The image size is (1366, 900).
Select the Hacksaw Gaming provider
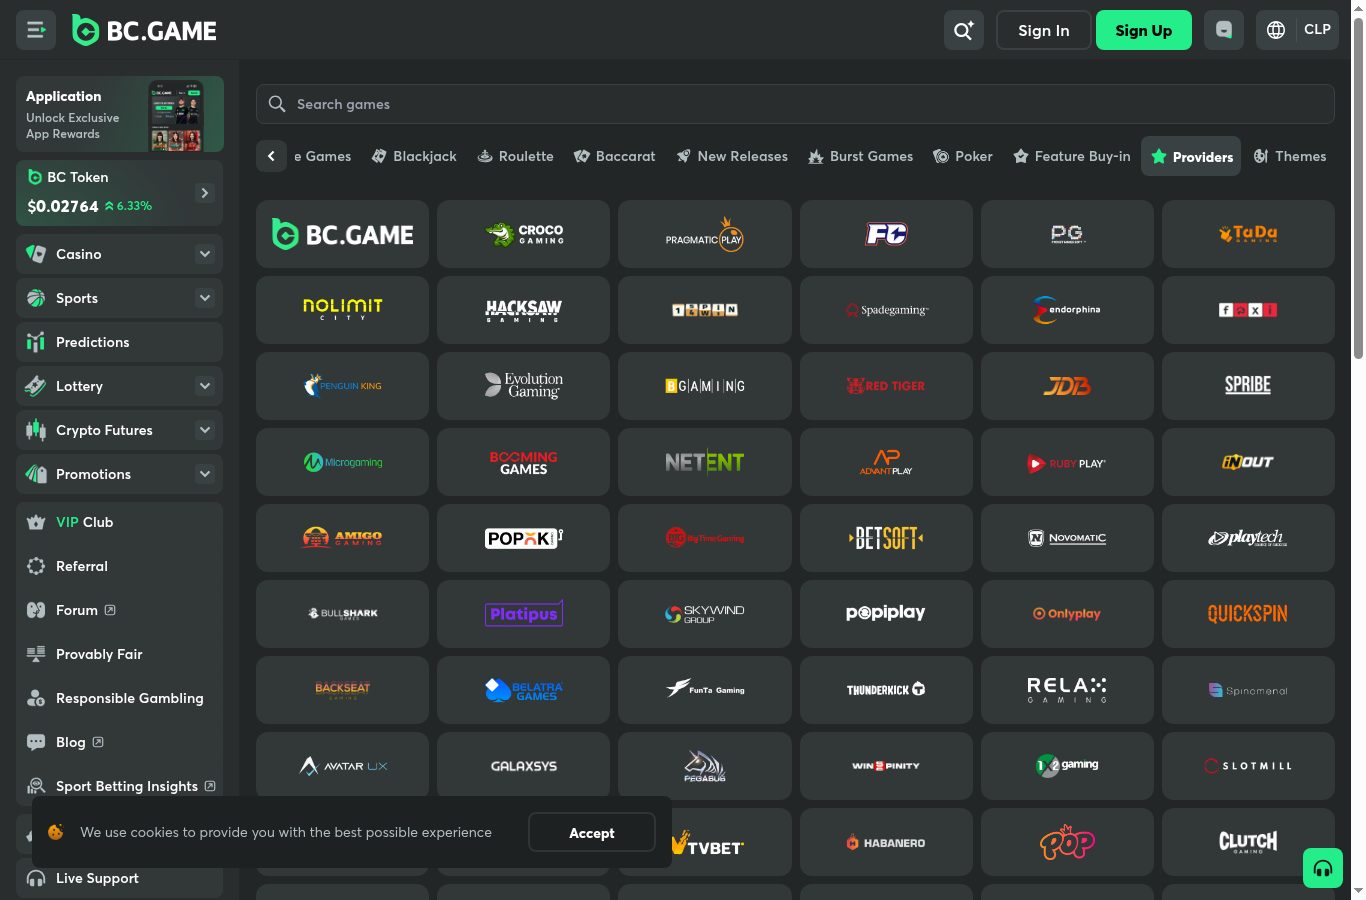523,310
